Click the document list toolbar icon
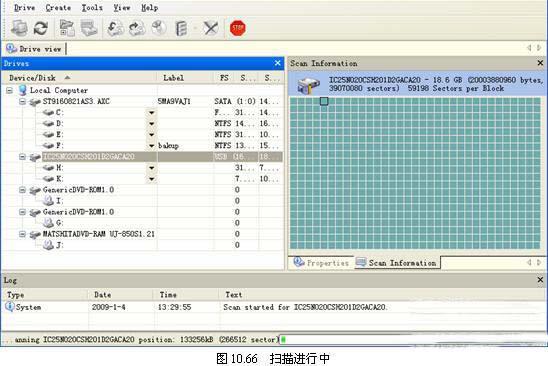The image size is (548, 366). point(181,28)
